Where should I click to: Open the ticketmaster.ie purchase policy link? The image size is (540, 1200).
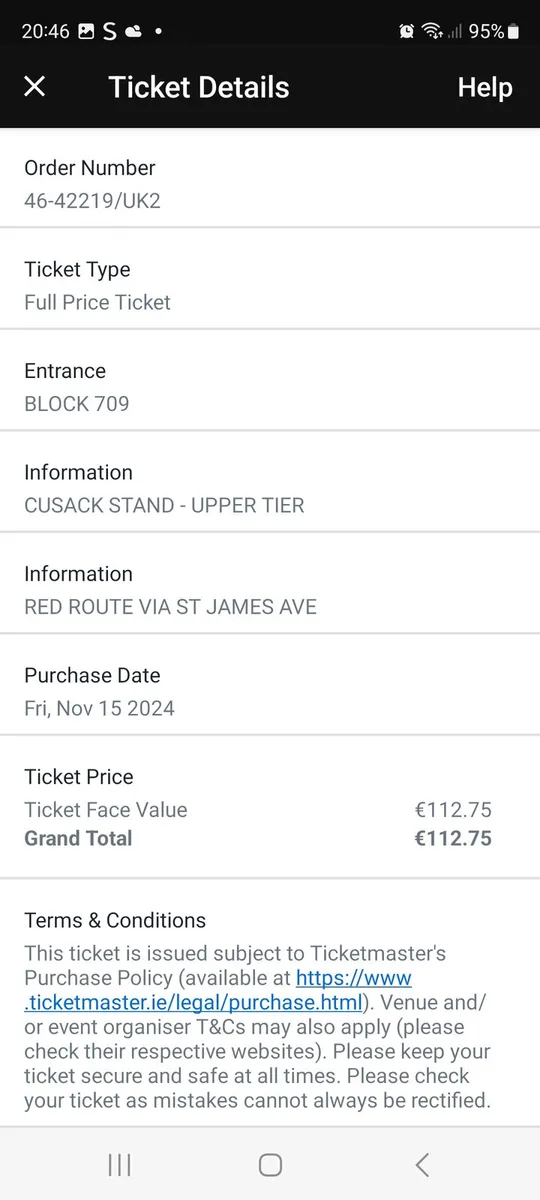click(x=220, y=989)
